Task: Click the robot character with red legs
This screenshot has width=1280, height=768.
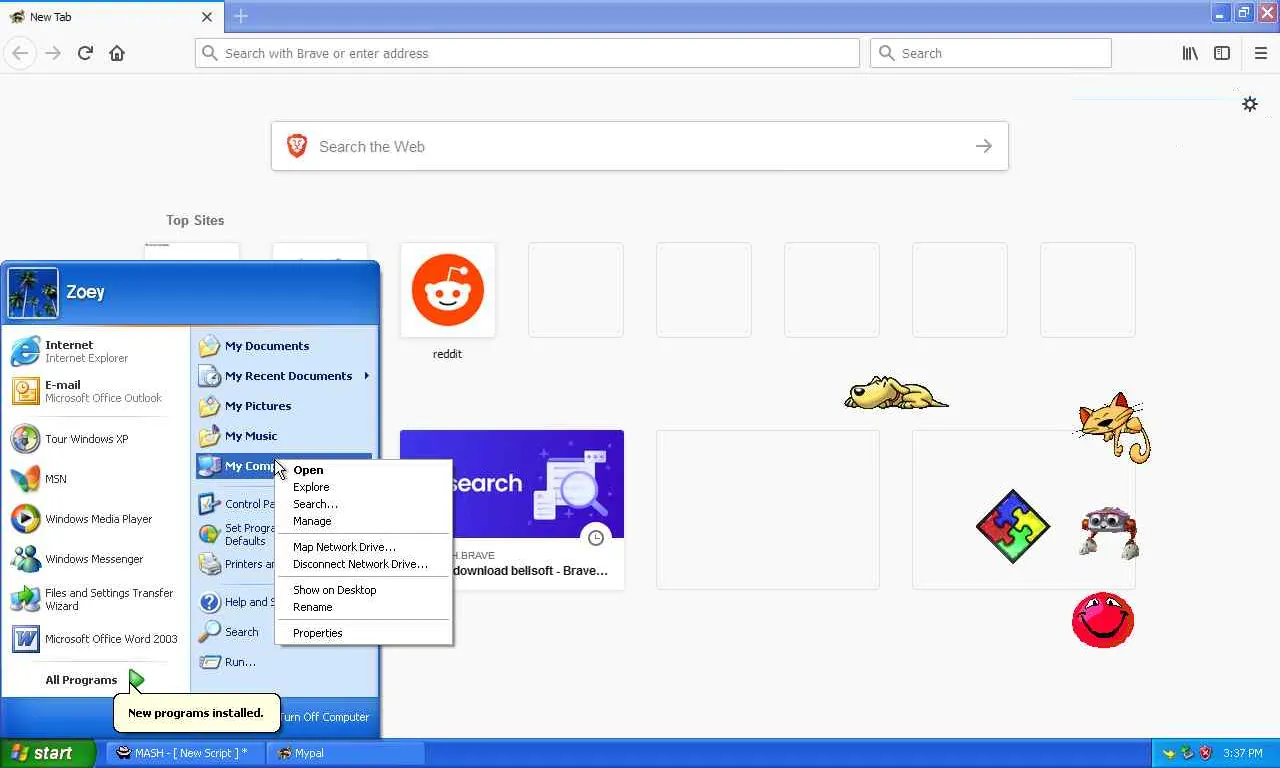Action: tap(1109, 532)
